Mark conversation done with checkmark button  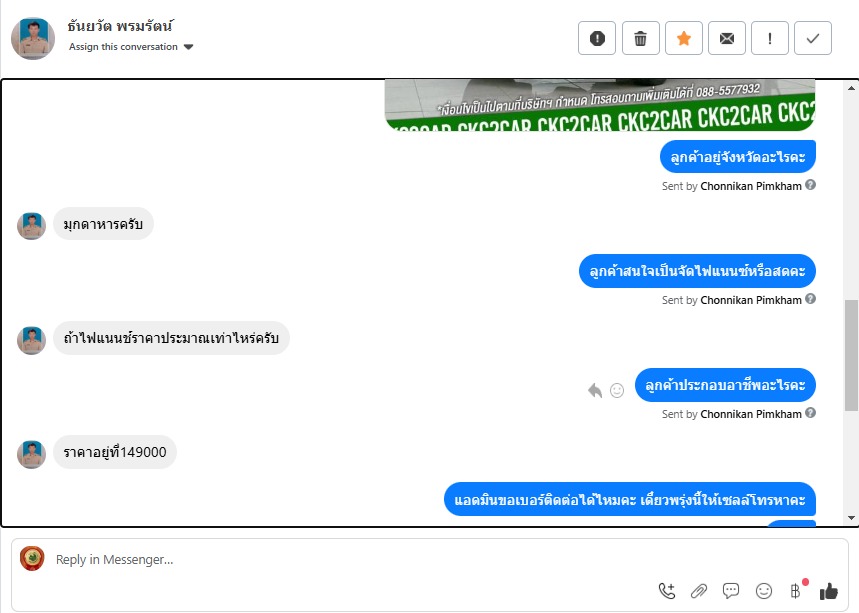813,38
